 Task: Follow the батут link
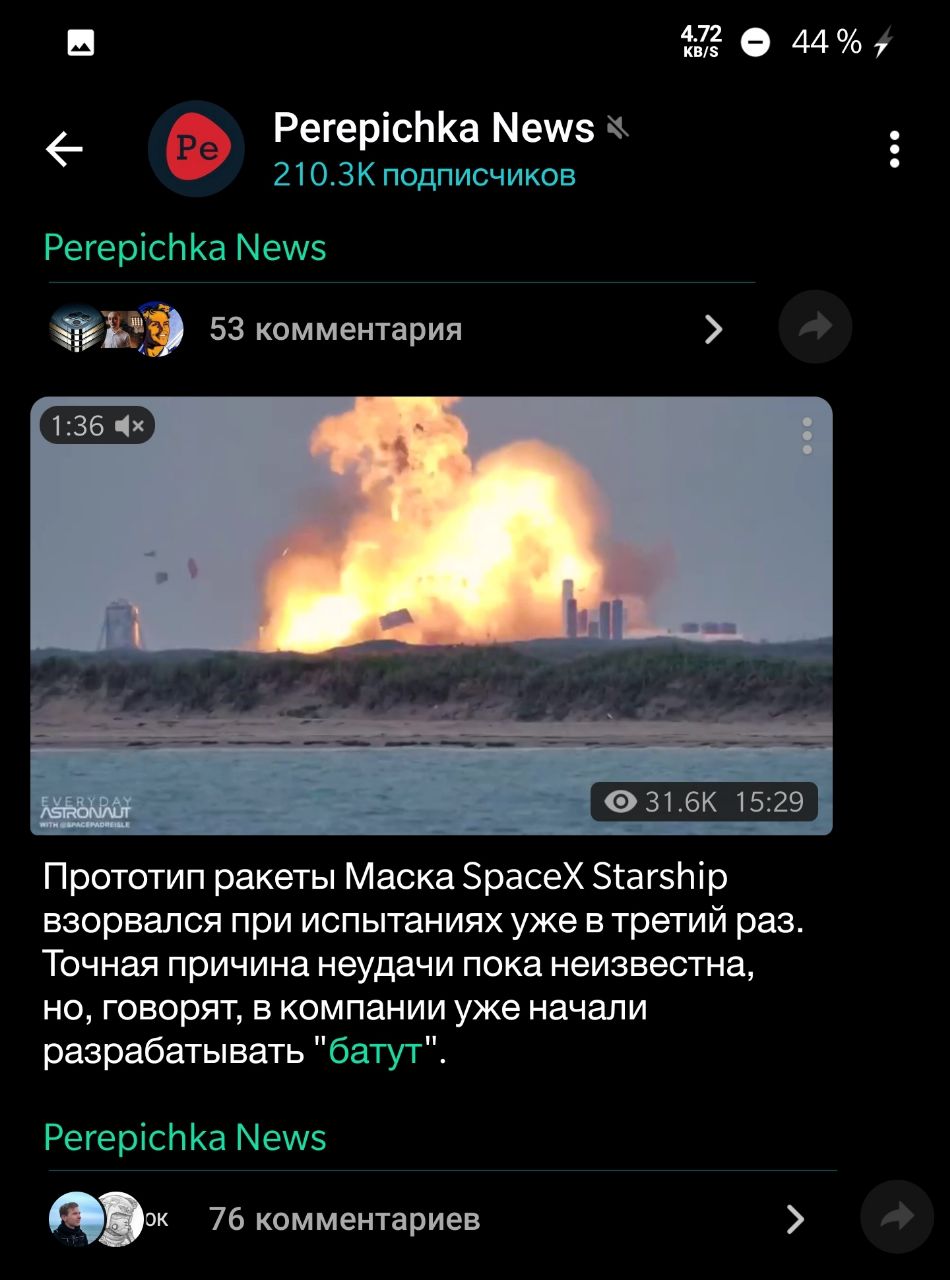point(375,1053)
